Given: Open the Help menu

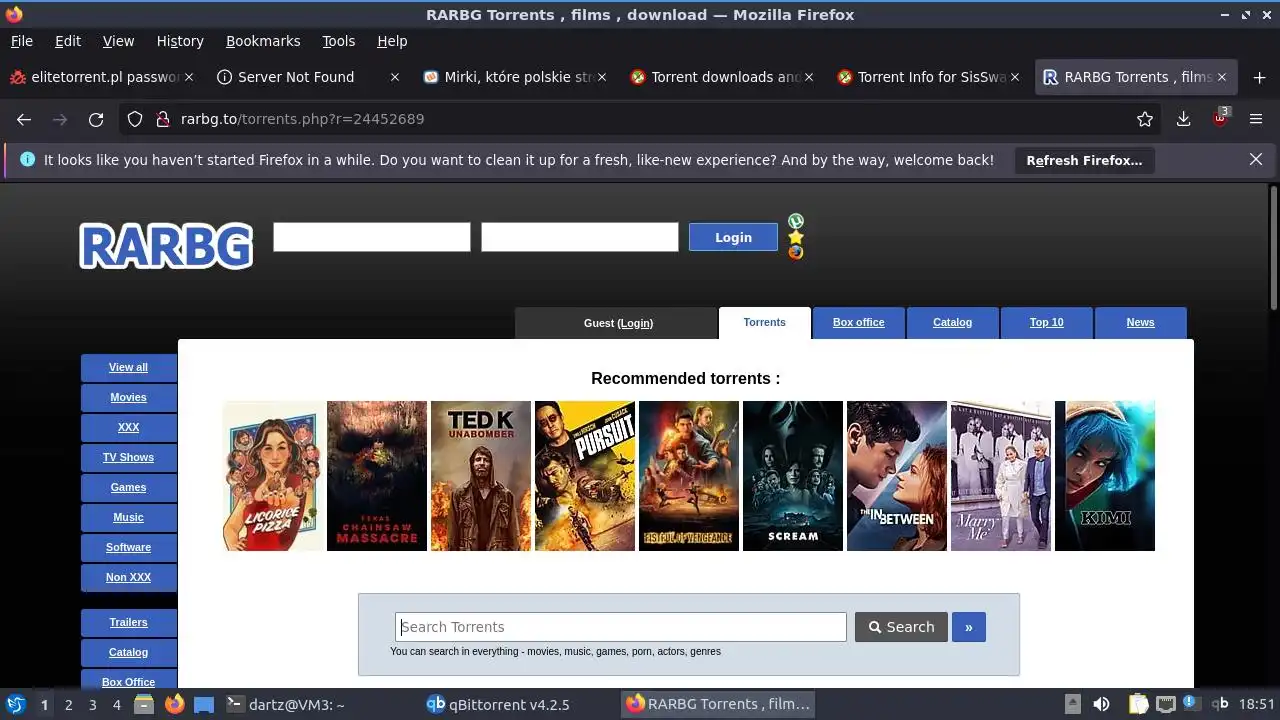Looking at the screenshot, I should point(392,41).
